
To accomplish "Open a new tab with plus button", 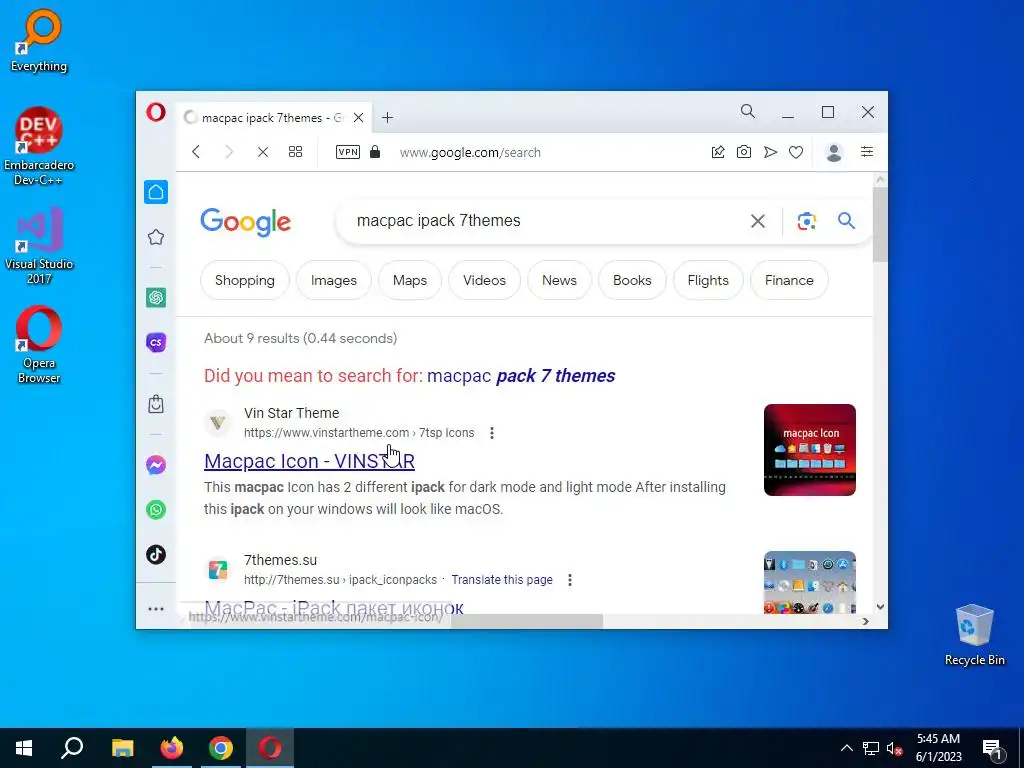I will (387, 118).
